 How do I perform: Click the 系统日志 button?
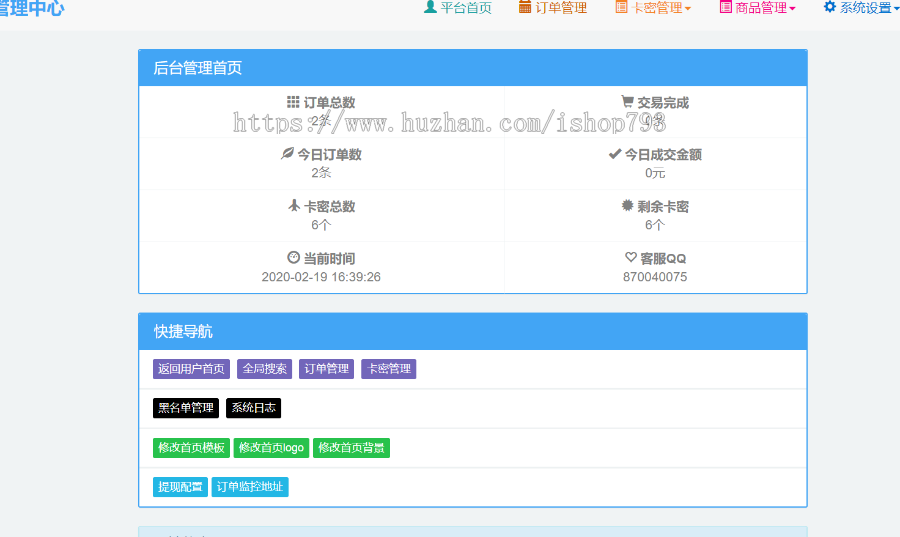click(253, 408)
